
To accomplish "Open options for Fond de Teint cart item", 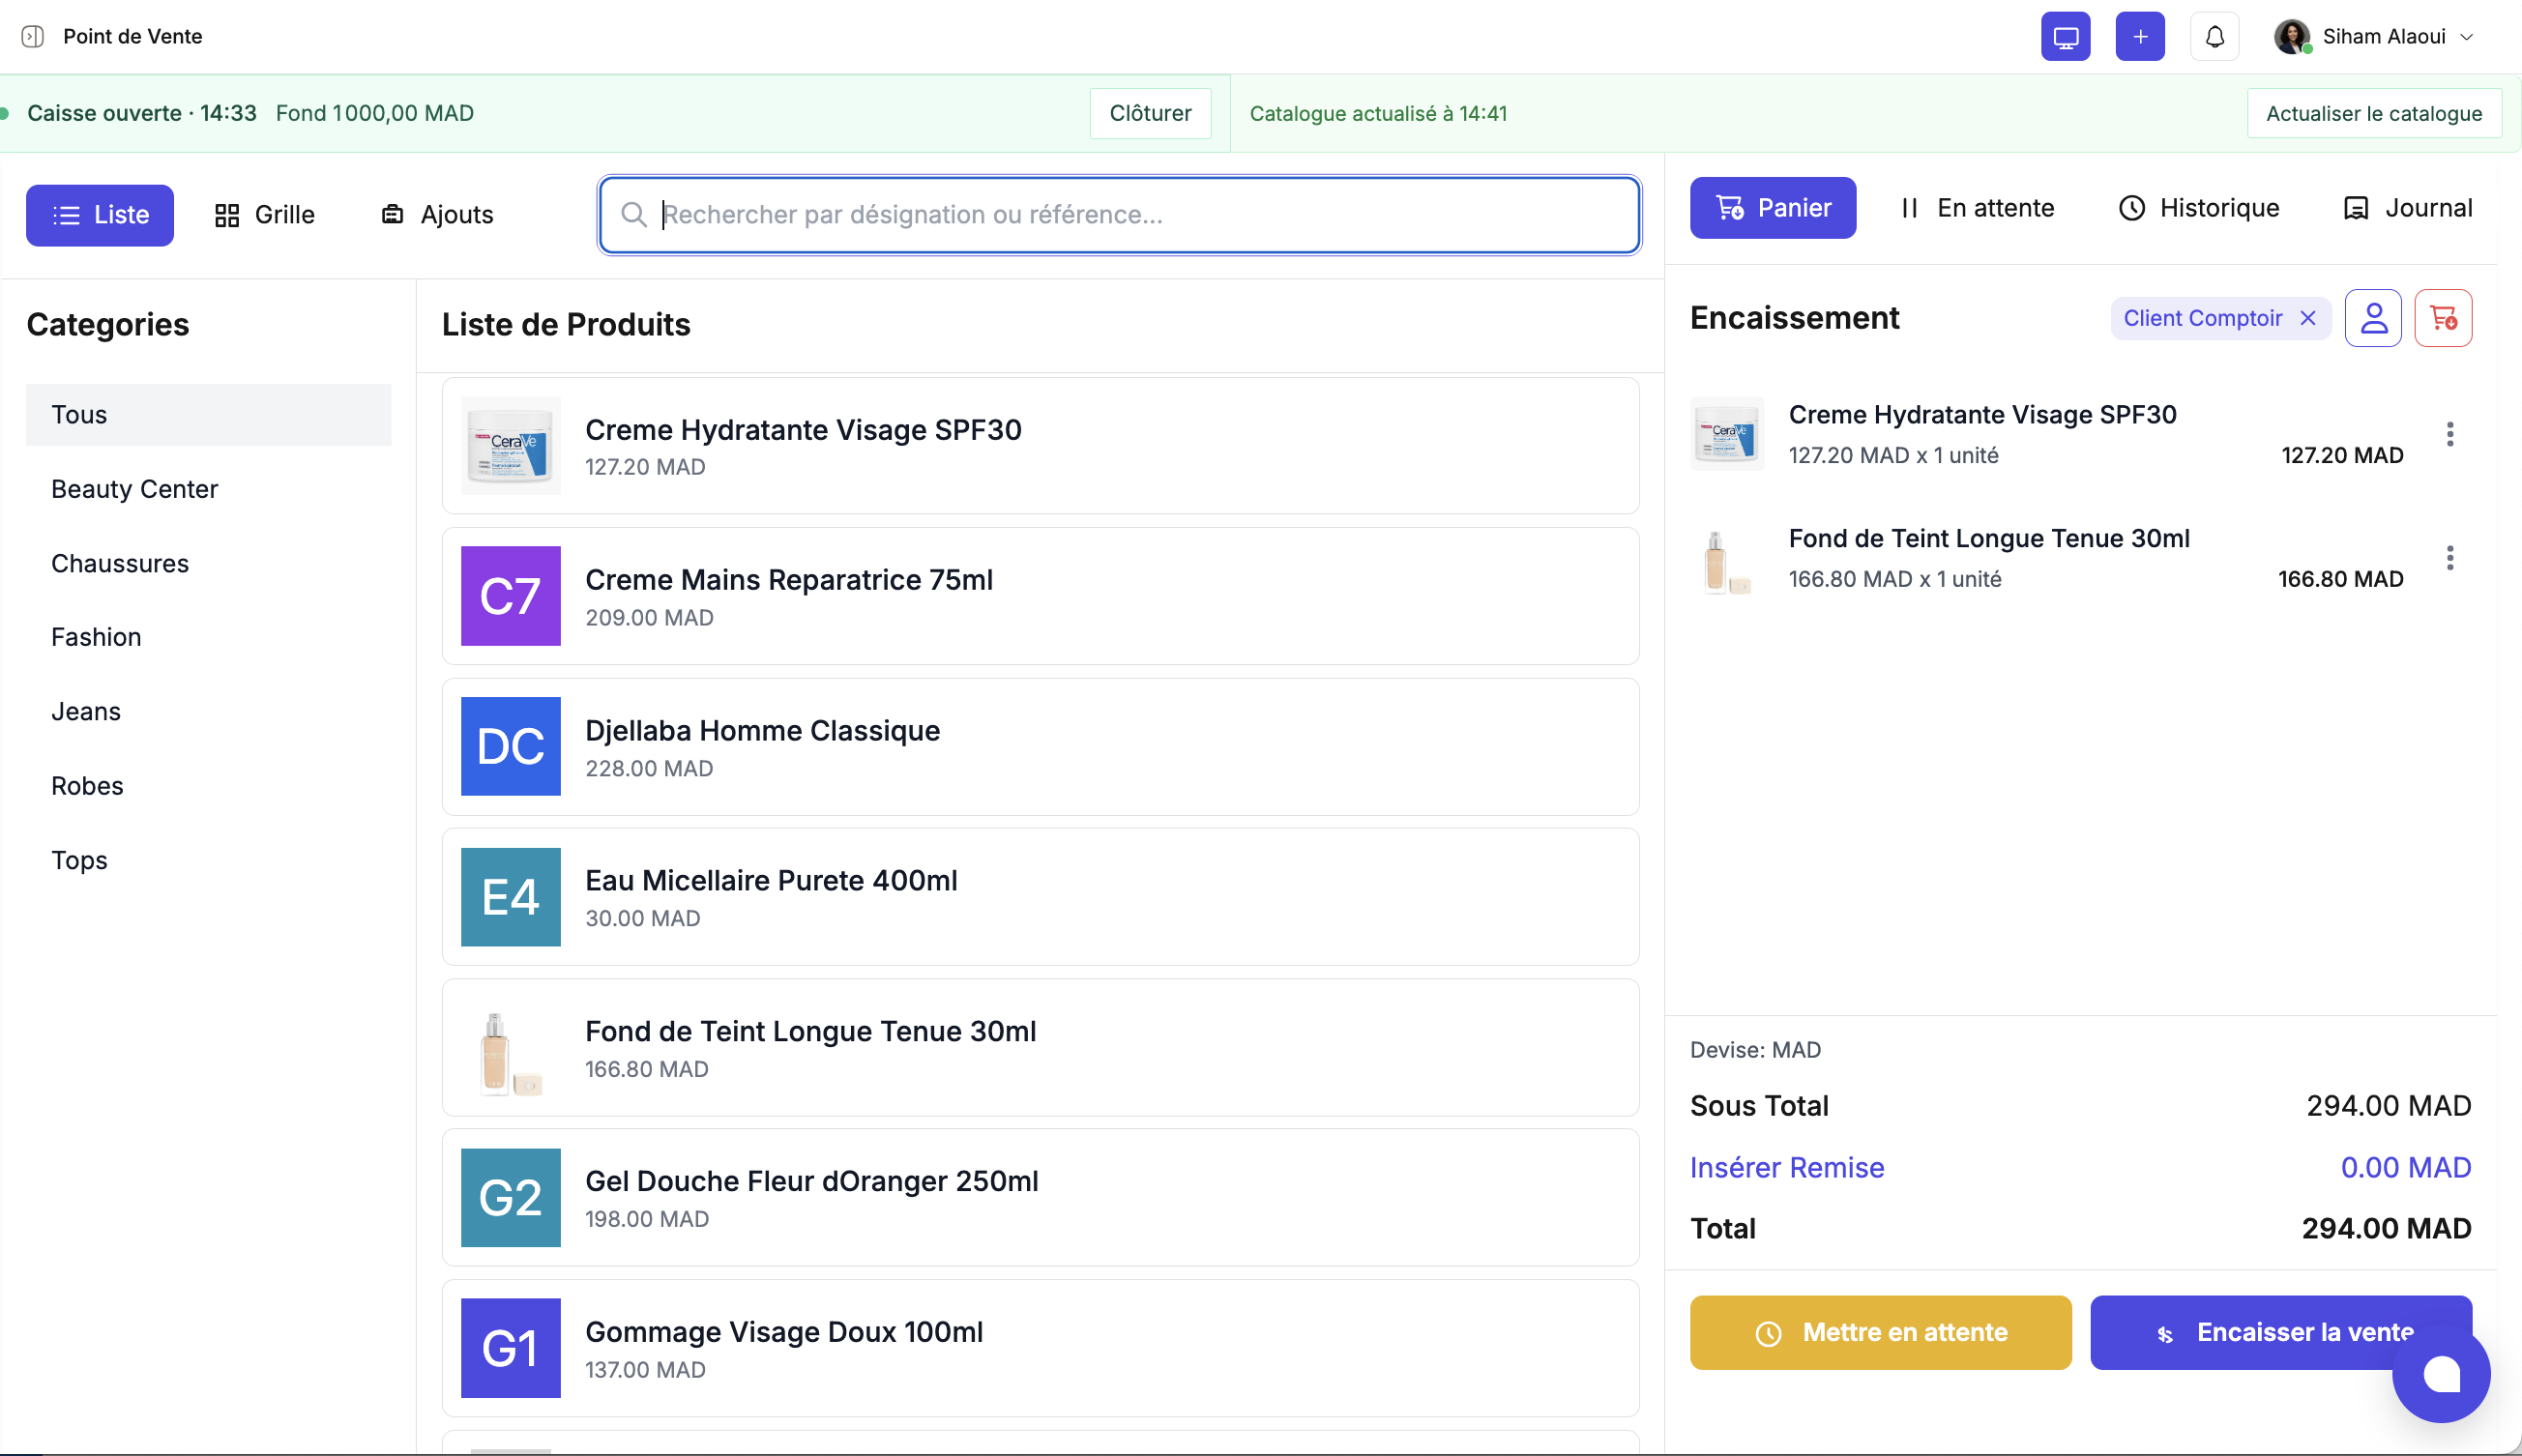I will tap(2450, 558).
